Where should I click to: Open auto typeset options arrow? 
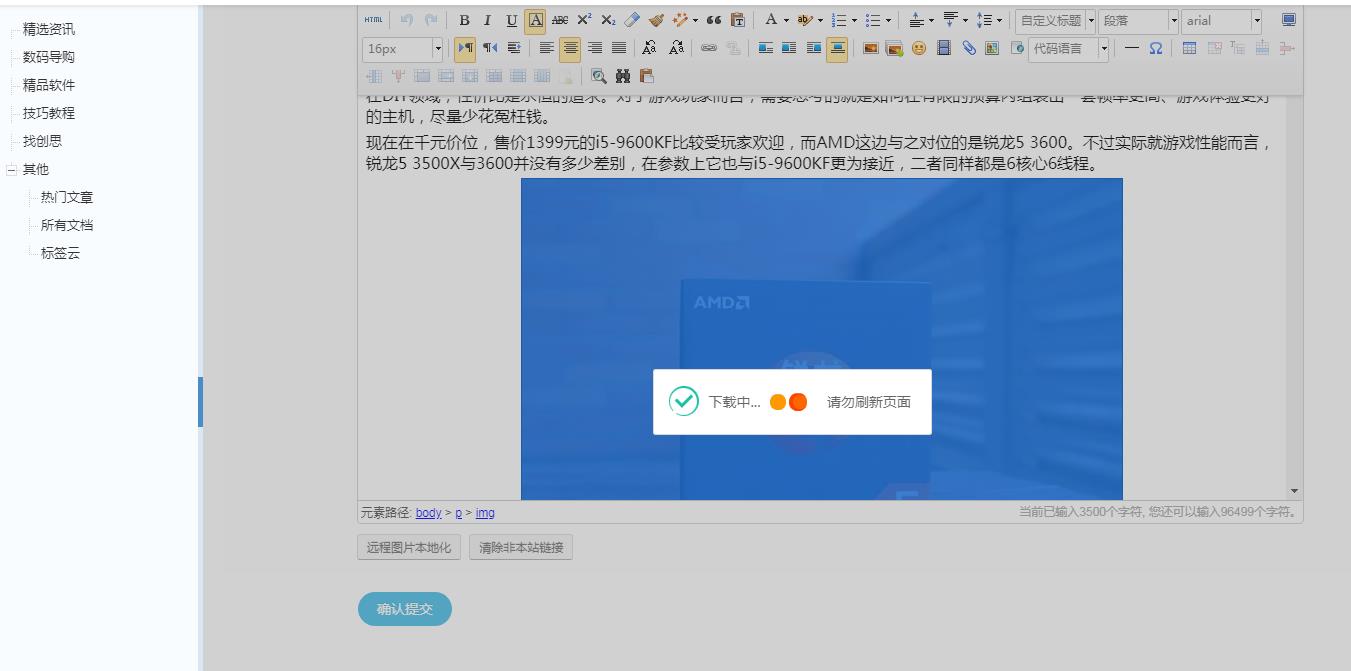(x=695, y=20)
